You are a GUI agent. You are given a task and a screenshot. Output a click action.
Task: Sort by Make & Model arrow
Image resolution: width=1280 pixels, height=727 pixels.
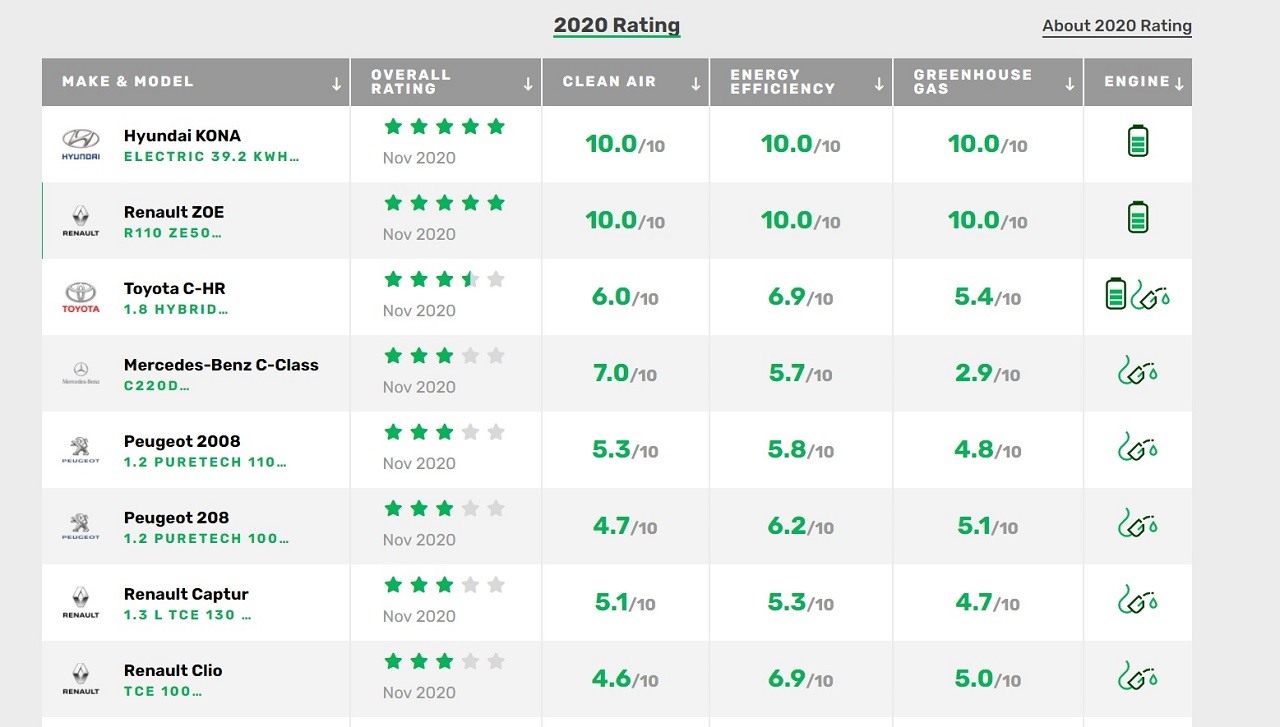coord(336,85)
